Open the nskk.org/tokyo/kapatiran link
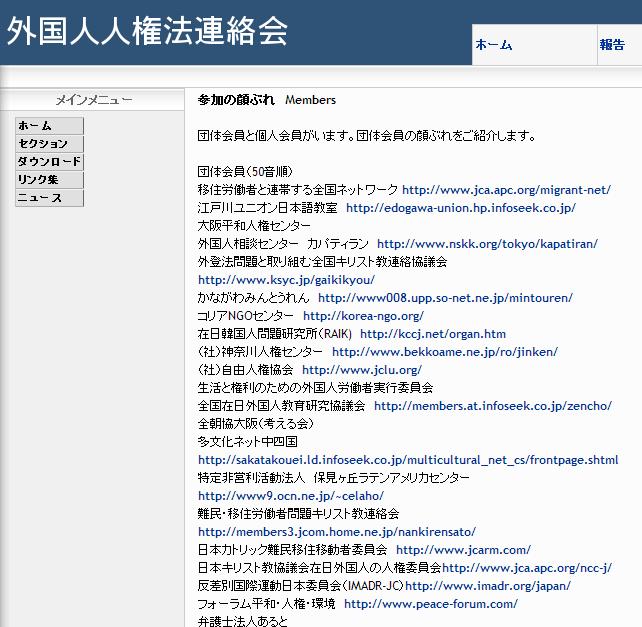The image size is (642, 627). click(487, 244)
